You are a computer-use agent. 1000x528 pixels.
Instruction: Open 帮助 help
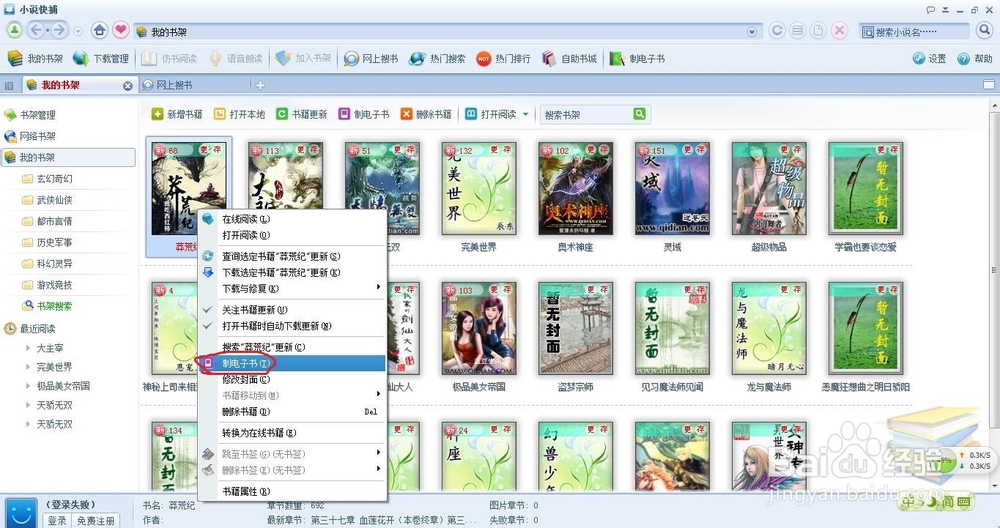975,59
